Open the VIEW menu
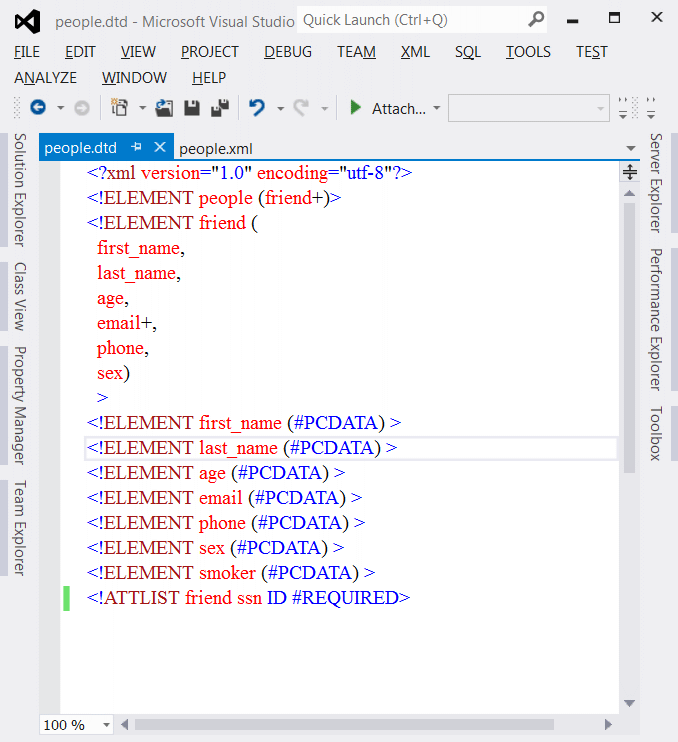 (138, 52)
